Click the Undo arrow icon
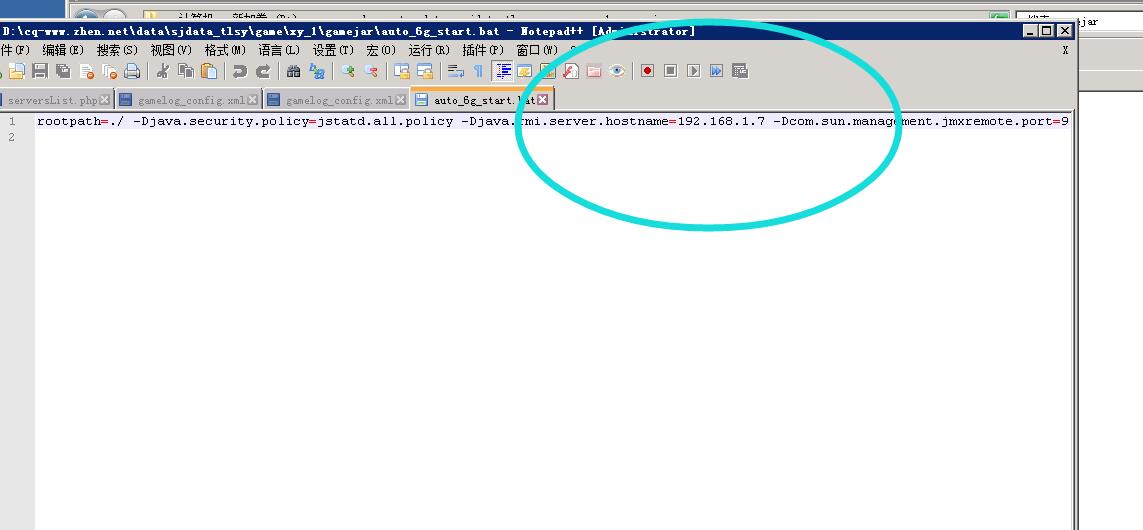1143x530 pixels. [x=239, y=71]
